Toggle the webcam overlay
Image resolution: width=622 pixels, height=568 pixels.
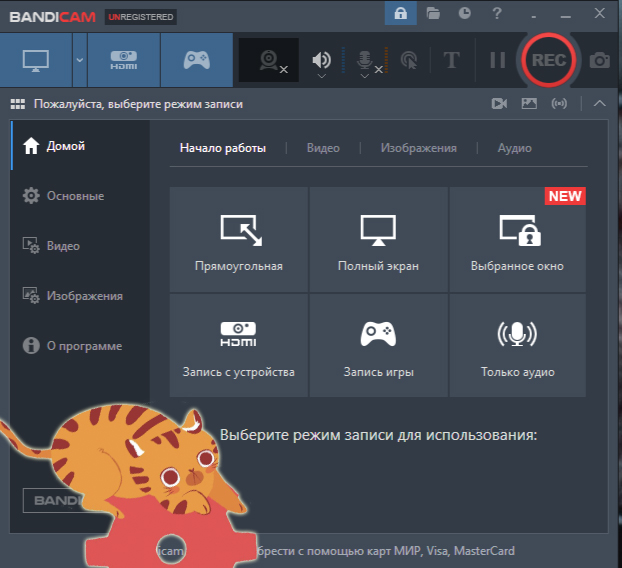click(x=268, y=60)
